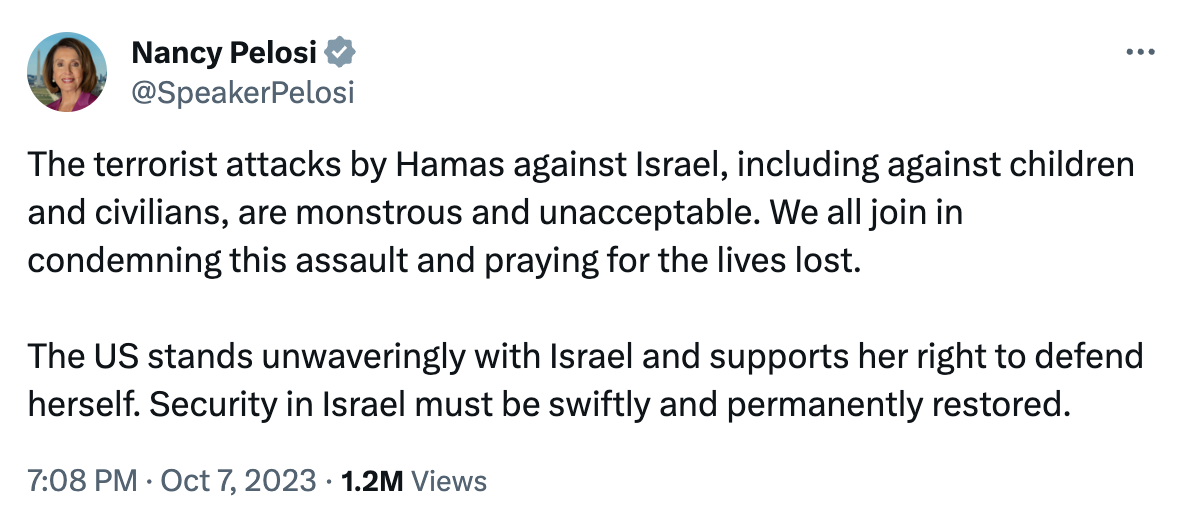Click the 7:08 PM timestamp
The image size is (1180, 514).
[82, 481]
